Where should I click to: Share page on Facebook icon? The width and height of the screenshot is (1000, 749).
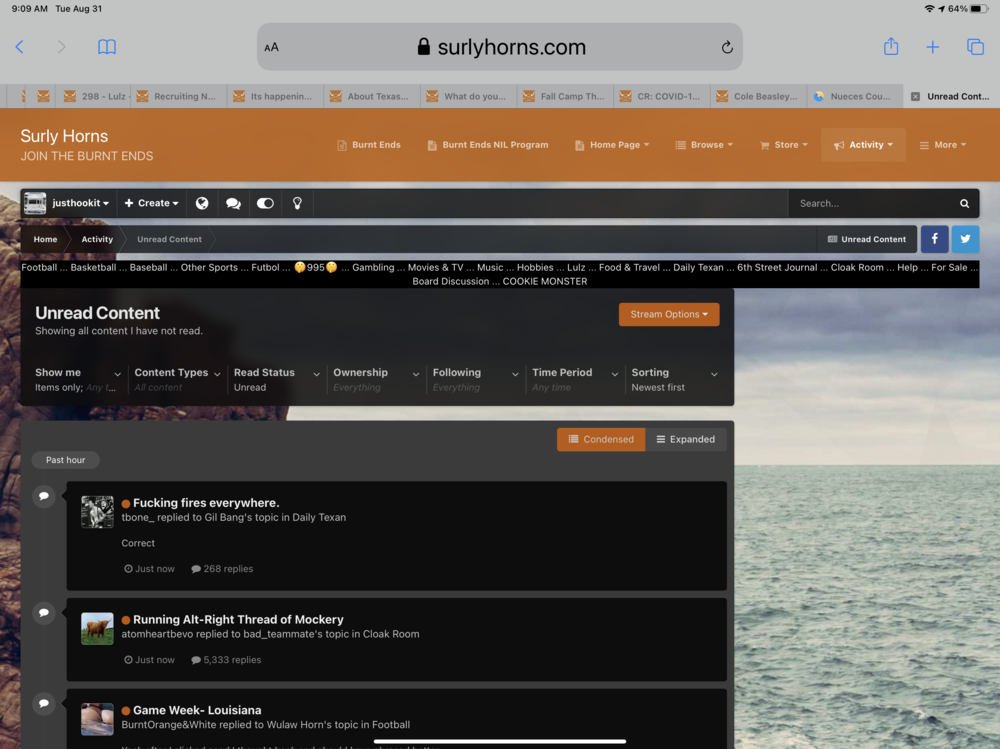934,239
